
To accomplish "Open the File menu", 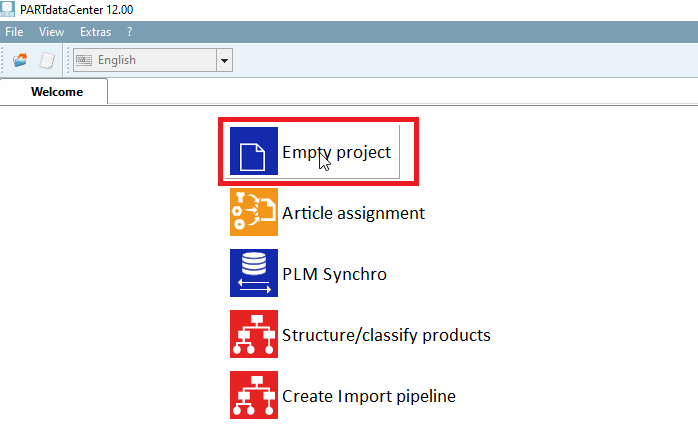I will coord(14,32).
